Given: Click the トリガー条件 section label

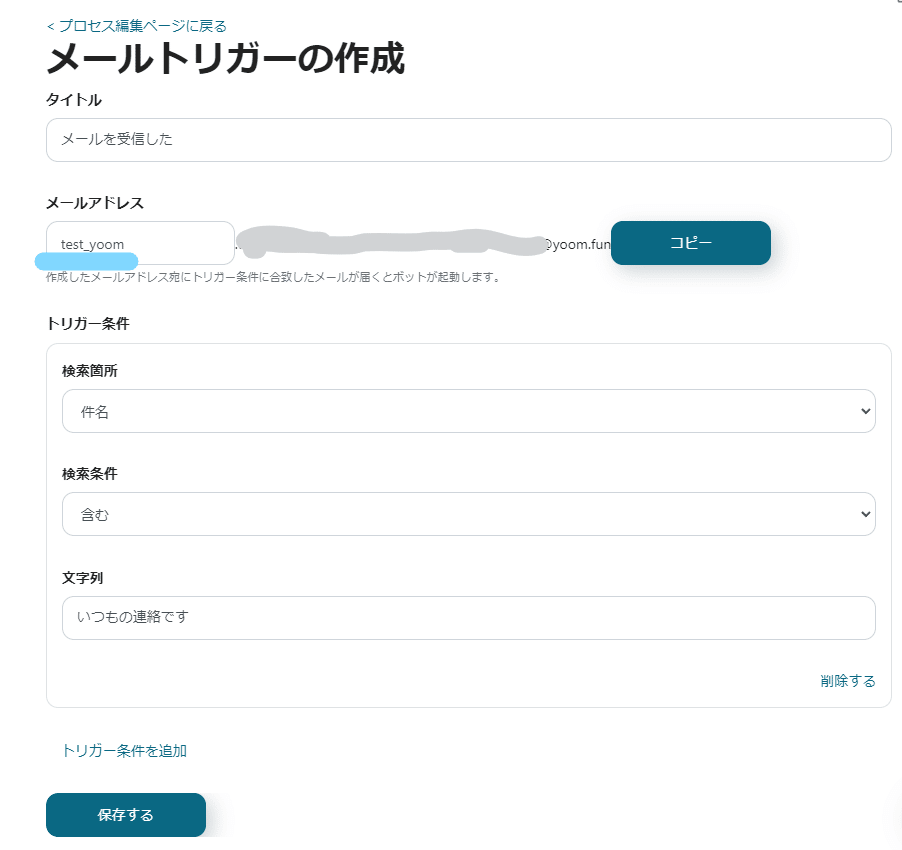Looking at the screenshot, I should (x=88, y=324).
